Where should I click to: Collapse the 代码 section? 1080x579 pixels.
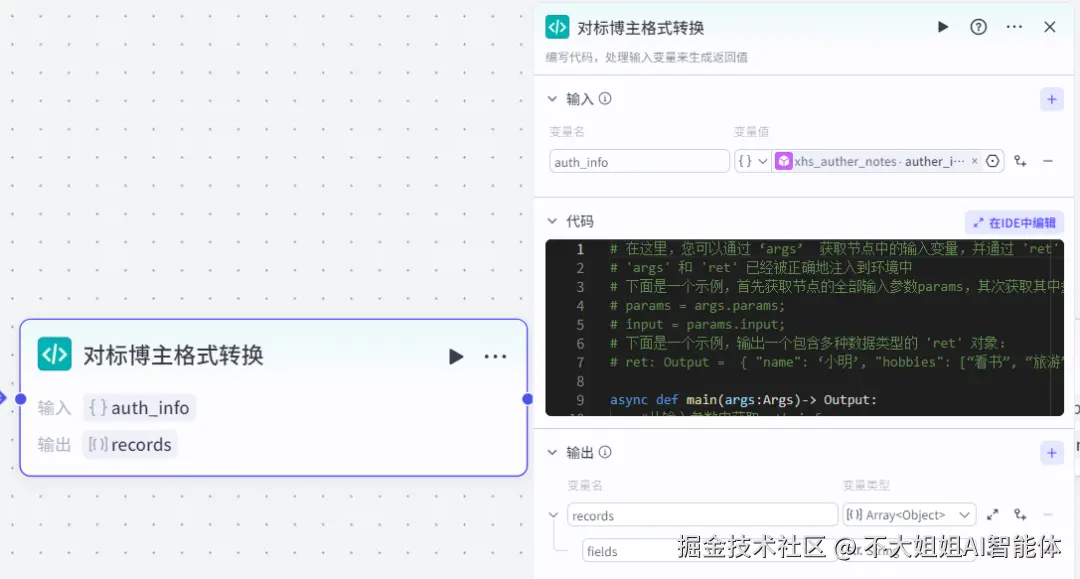pos(553,221)
